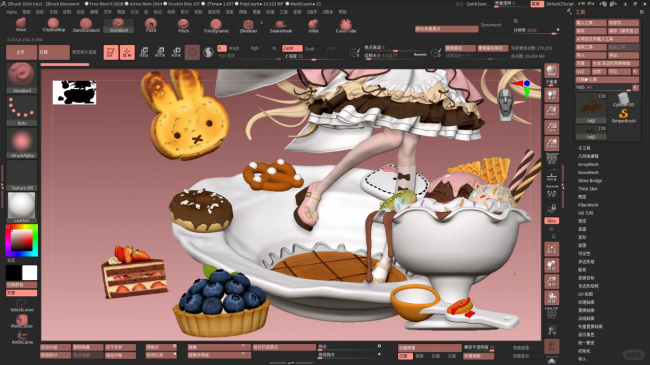Select the Move brush
The height and width of the screenshot is (365, 650).
(x=21, y=25)
